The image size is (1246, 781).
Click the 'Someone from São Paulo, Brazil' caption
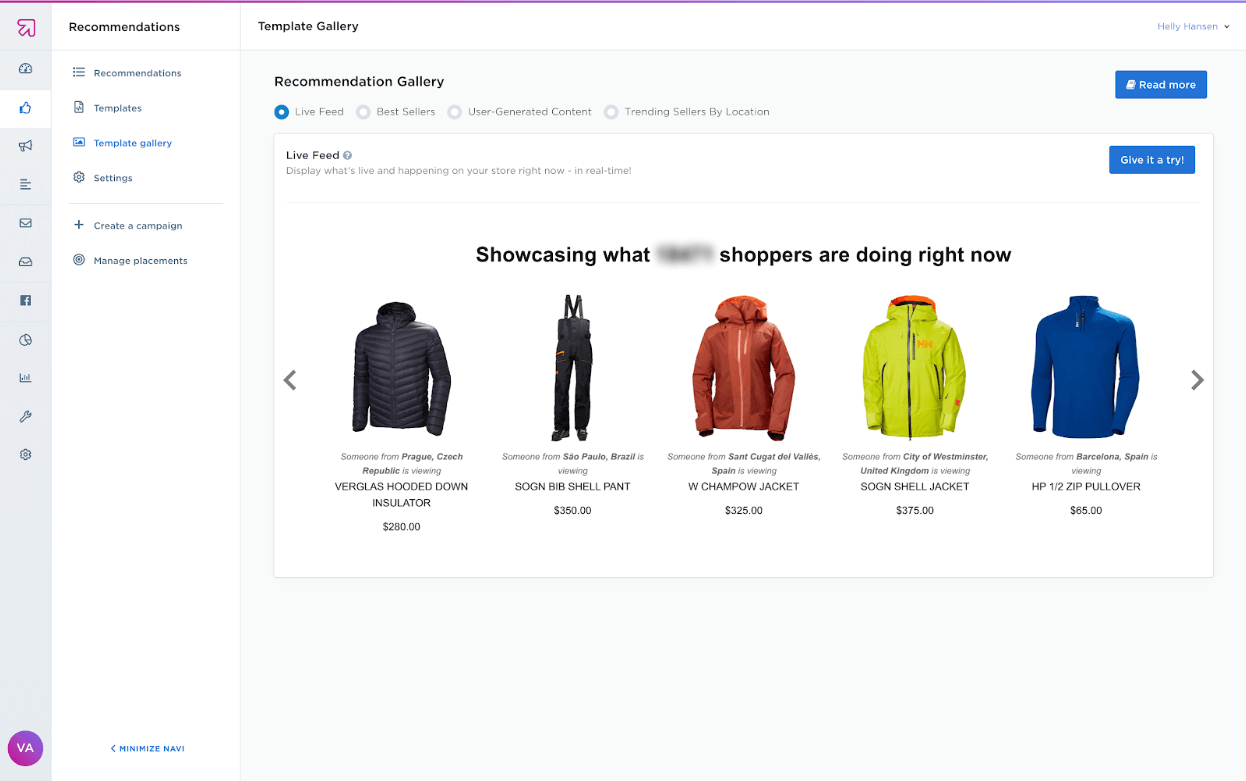point(573,463)
